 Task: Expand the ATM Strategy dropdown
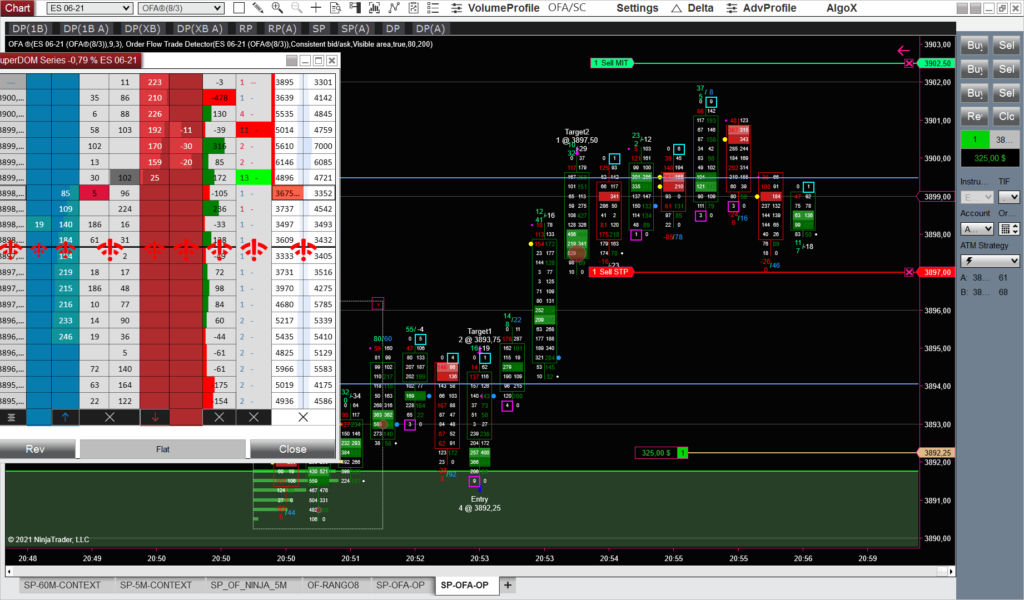(990, 261)
